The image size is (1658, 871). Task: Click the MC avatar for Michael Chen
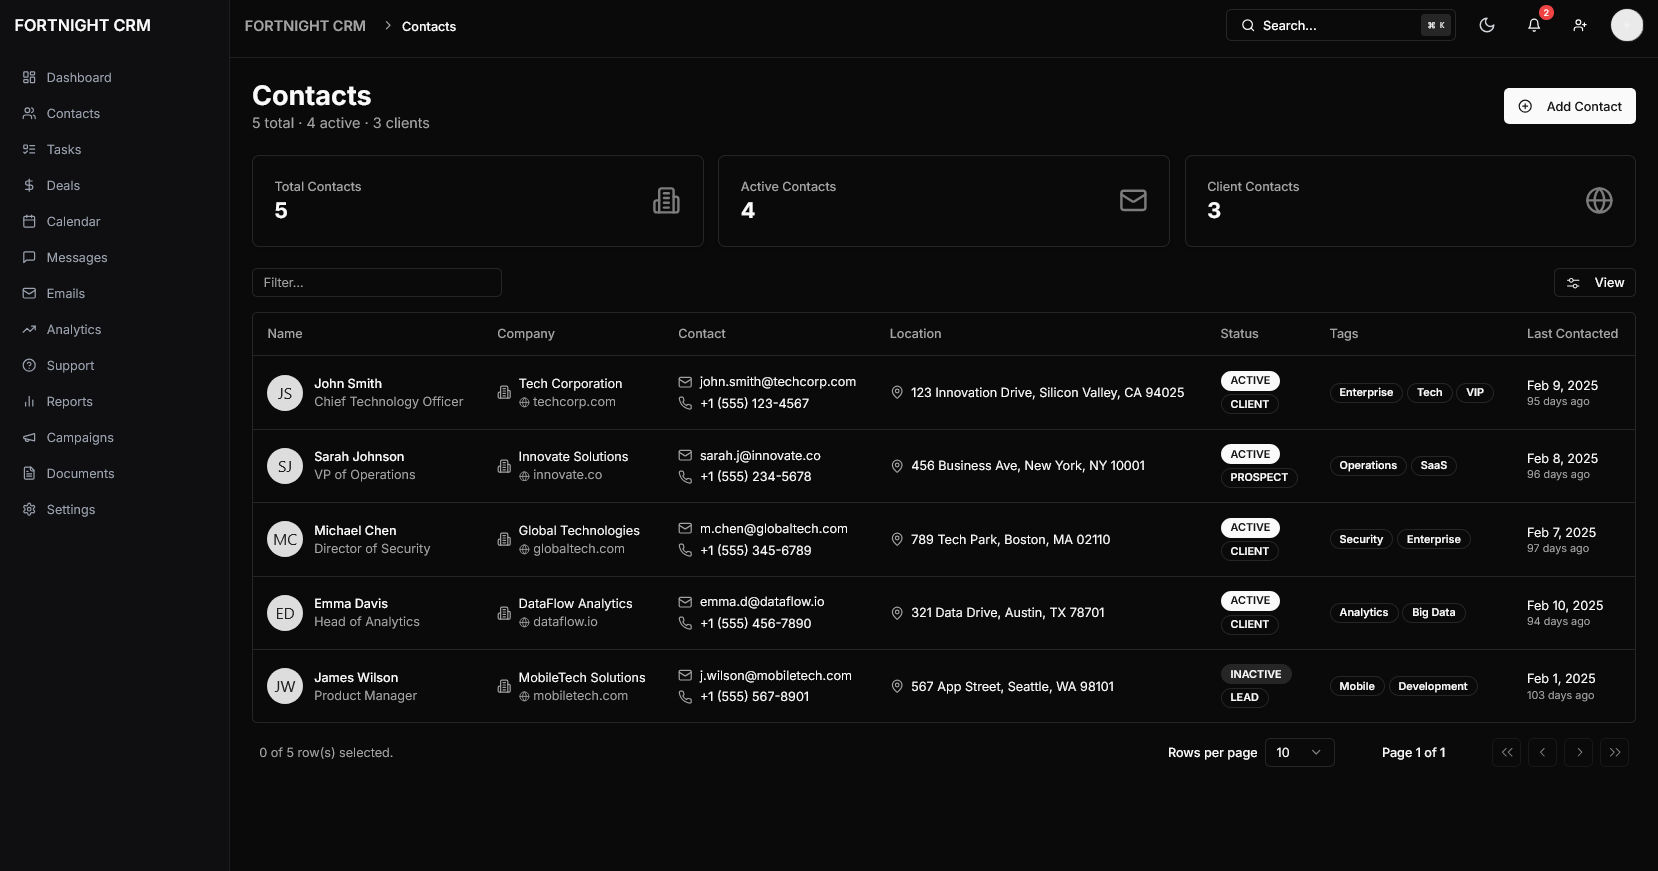click(285, 540)
